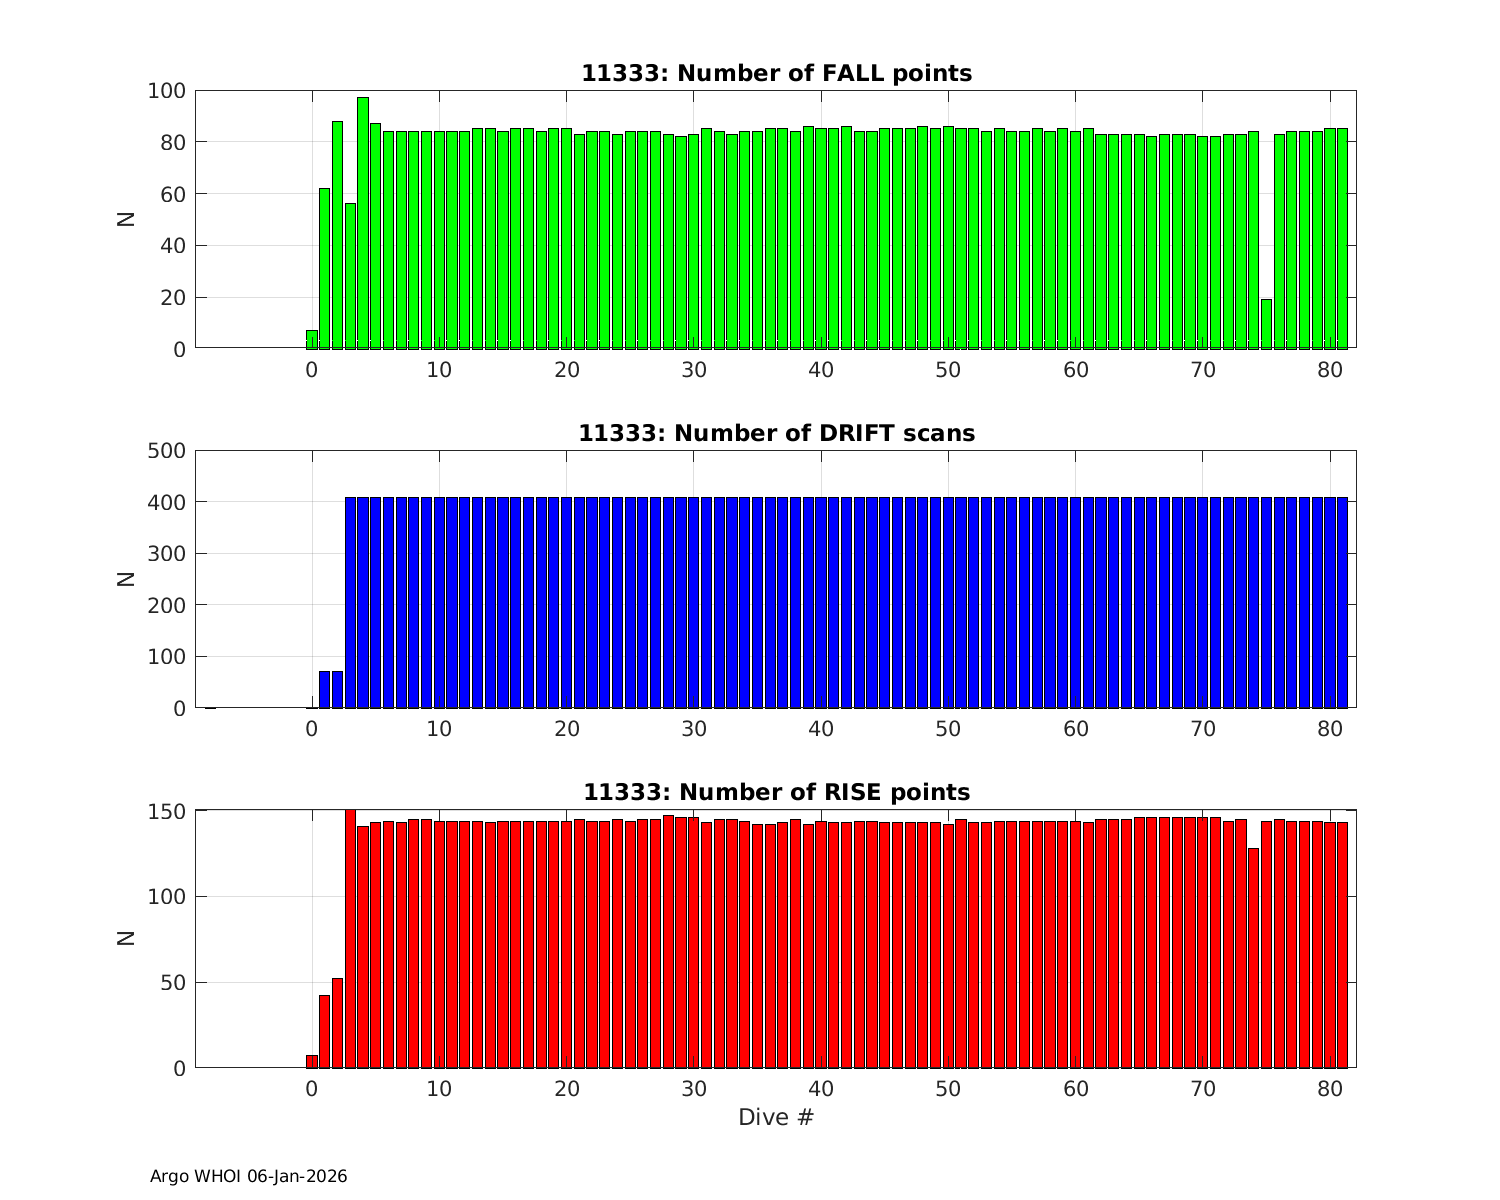
Task: Click the "100" y-axis tick on FALL chart
Action: (x=166, y=91)
